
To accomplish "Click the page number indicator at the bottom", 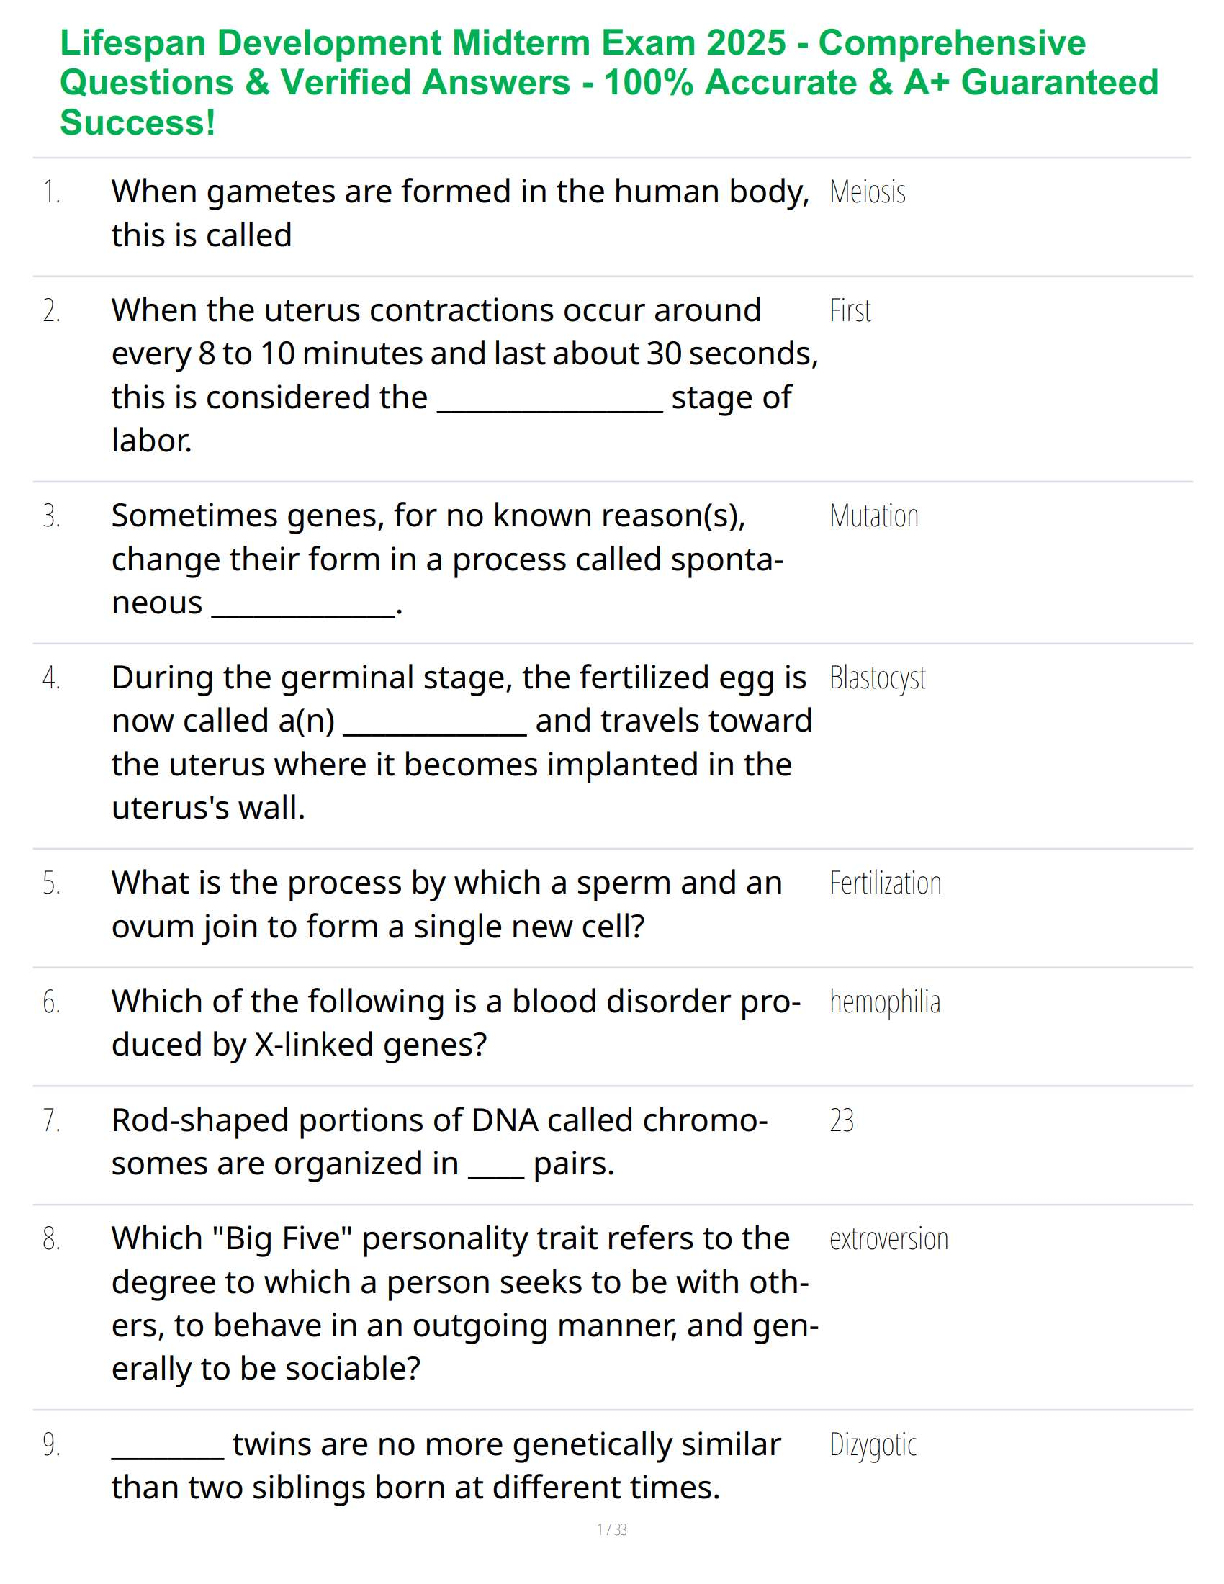I will tap(611, 1529).
